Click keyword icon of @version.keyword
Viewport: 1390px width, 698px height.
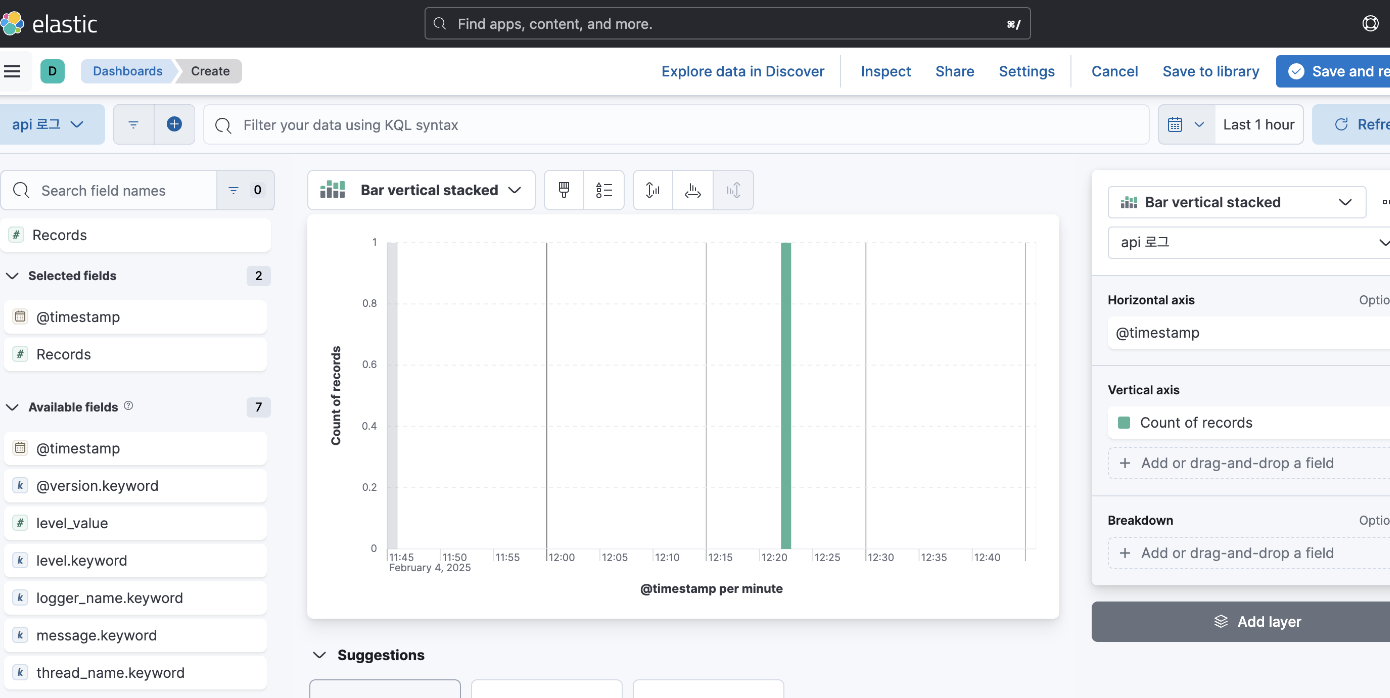20,486
